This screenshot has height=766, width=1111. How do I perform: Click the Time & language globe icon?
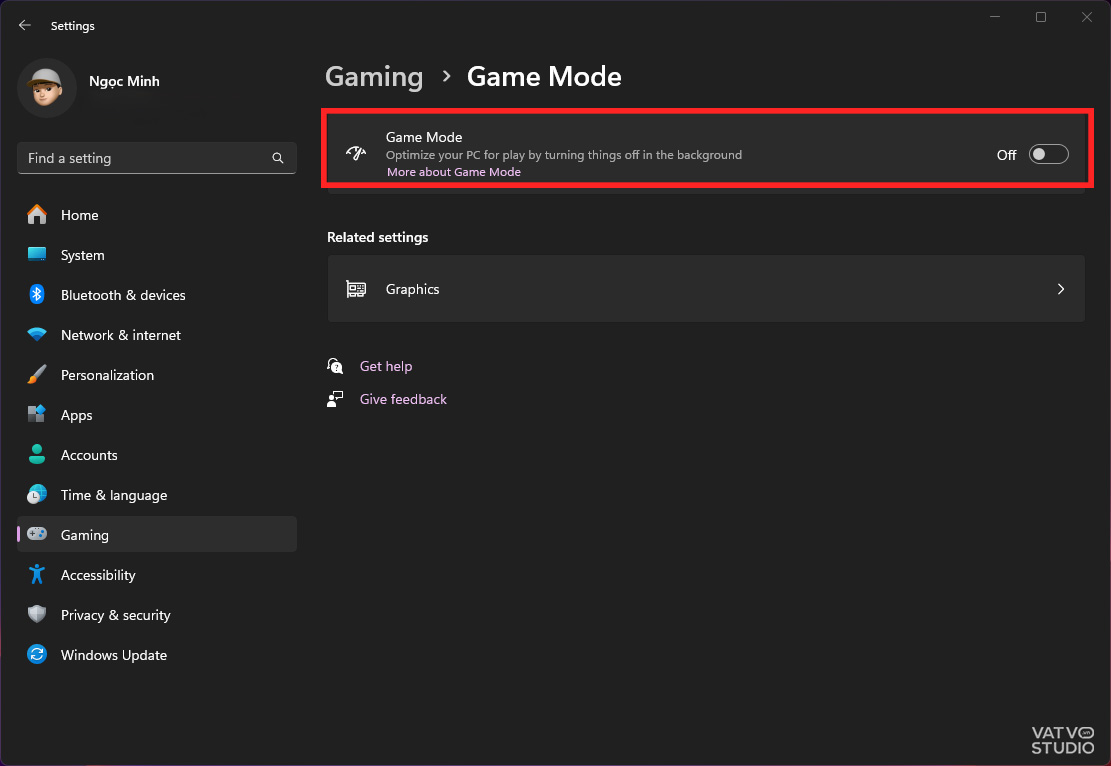pyautogui.click(x=37, y=494)
